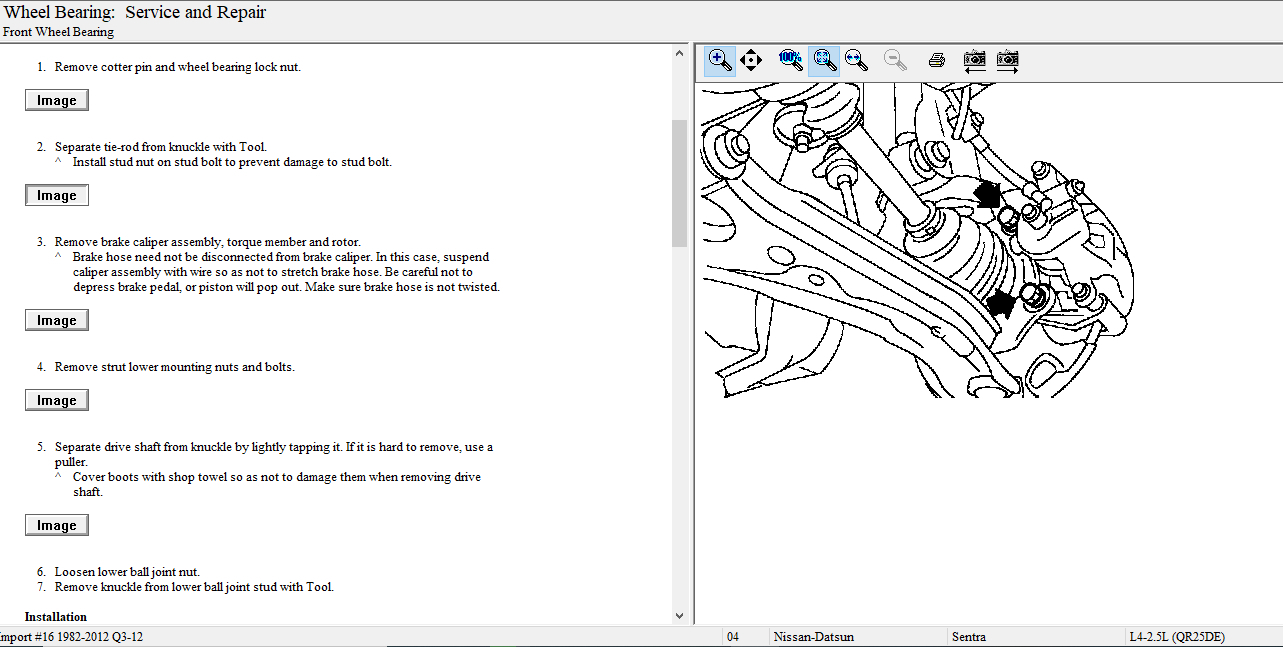This screenshot has width=1283, height=647.
Task: Click status bar year '04'
Action: pyautogui.click(x=732, y=637)
